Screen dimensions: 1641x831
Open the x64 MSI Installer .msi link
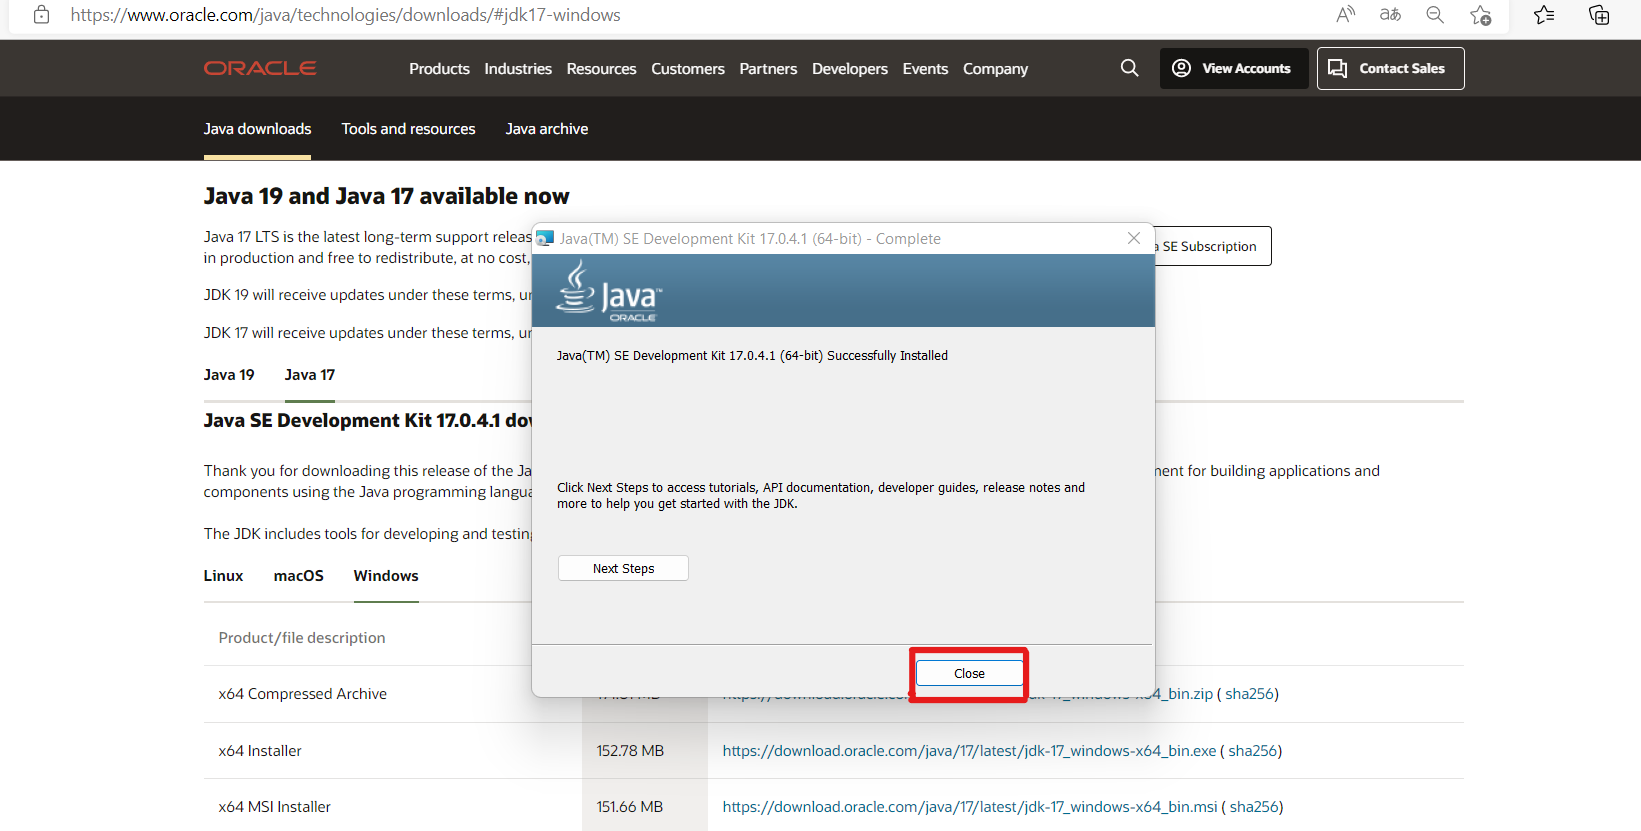970,807
